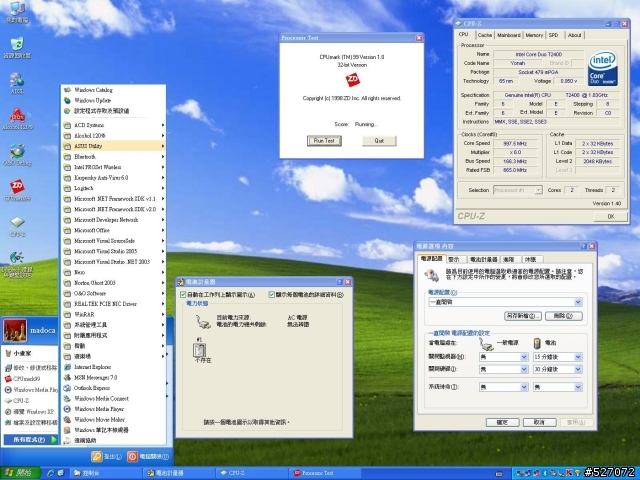Click 另存新檔 button in power options

pos(523,316)
